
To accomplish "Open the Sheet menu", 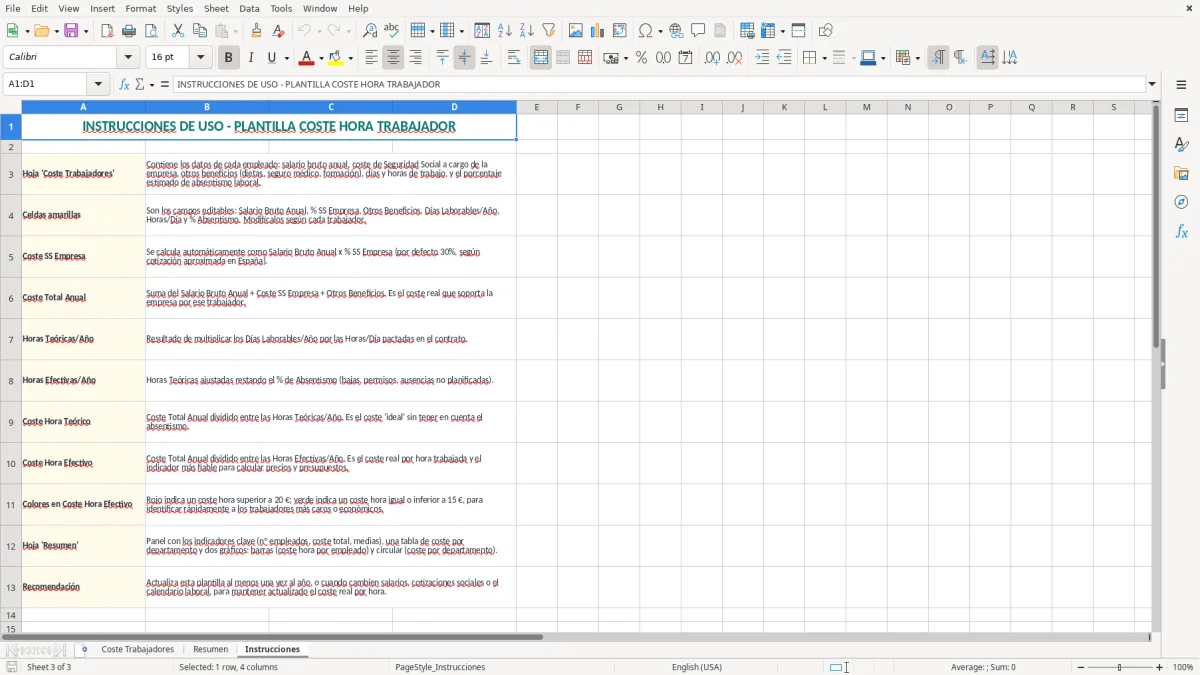I will [216, 8].
